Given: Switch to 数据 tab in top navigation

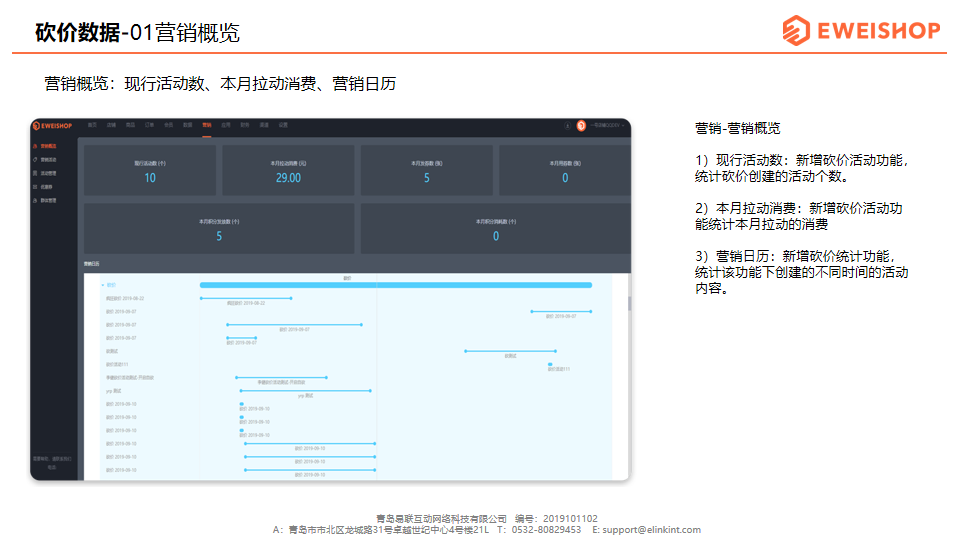Looking at the screenshot, I should (188, 125).
